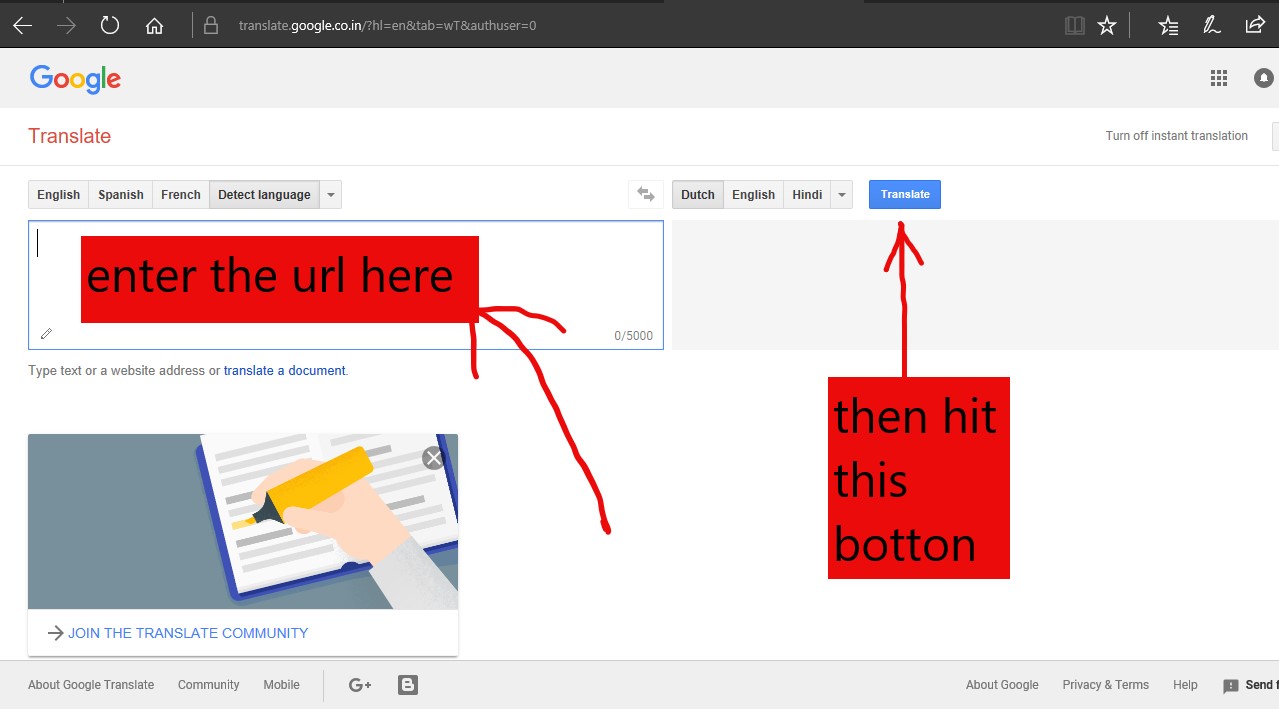Reload the page with the refresh icon

[x=110, y=26]
